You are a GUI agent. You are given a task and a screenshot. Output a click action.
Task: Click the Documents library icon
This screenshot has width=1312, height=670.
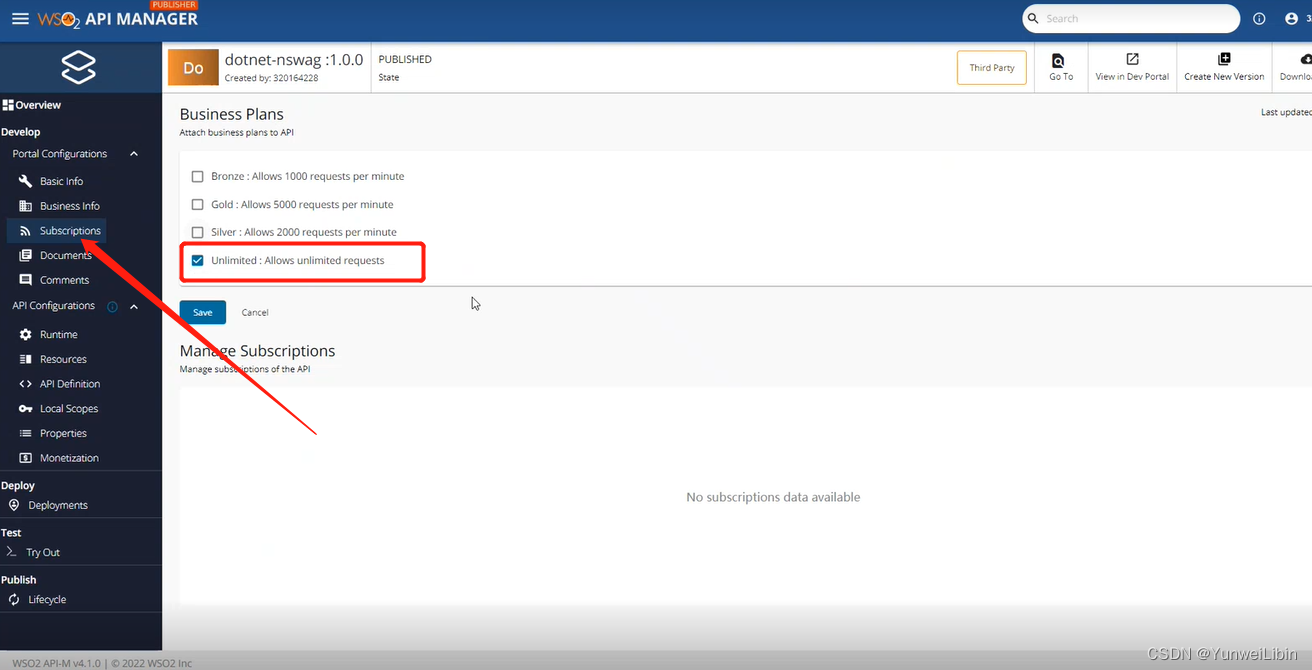click(x=26, y=255)
